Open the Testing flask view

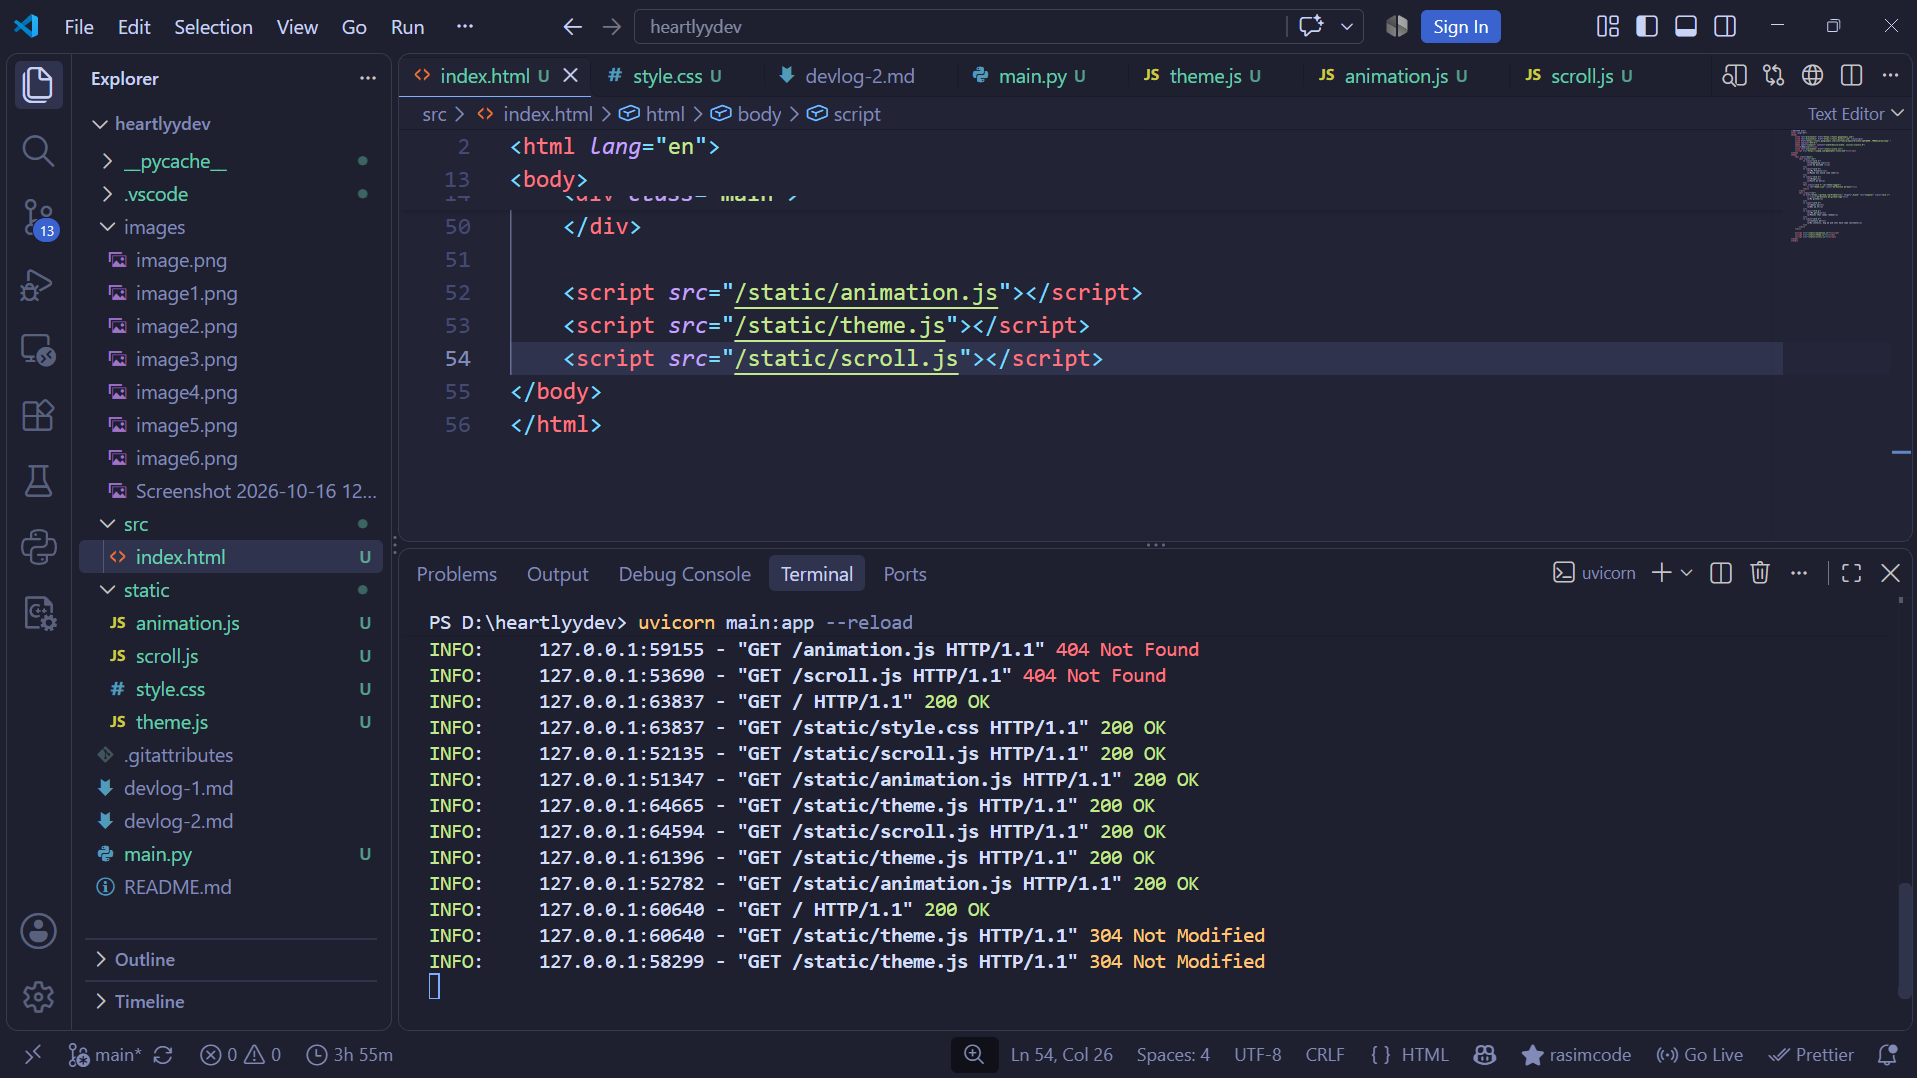coord(38,481)
